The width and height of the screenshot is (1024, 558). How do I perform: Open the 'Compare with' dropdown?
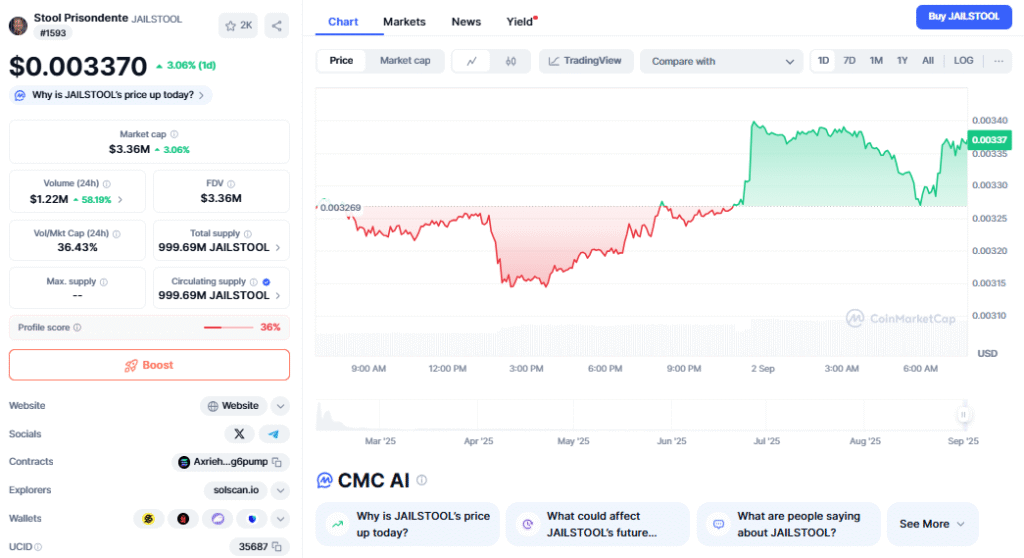click(721, 61)
